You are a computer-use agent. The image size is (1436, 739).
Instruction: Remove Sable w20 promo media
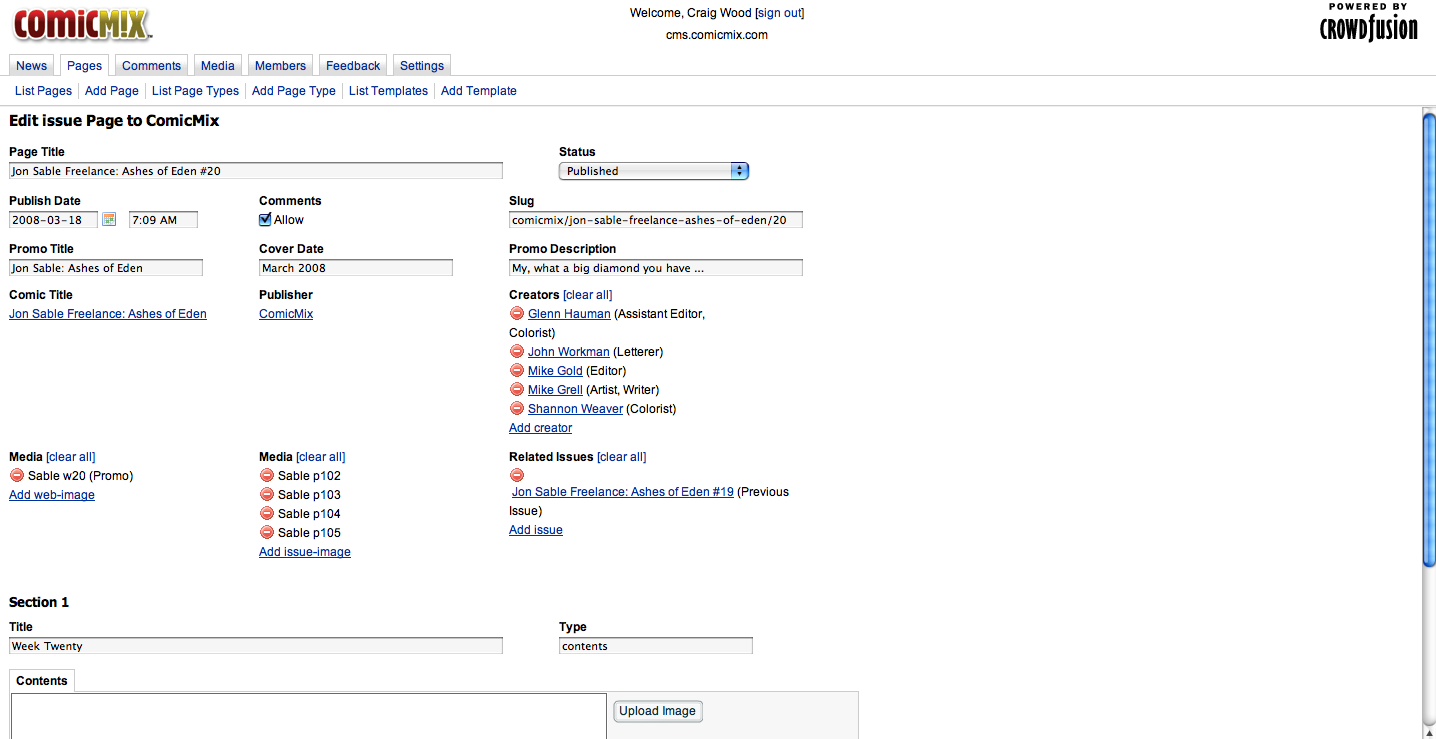(x=17, y=476)
